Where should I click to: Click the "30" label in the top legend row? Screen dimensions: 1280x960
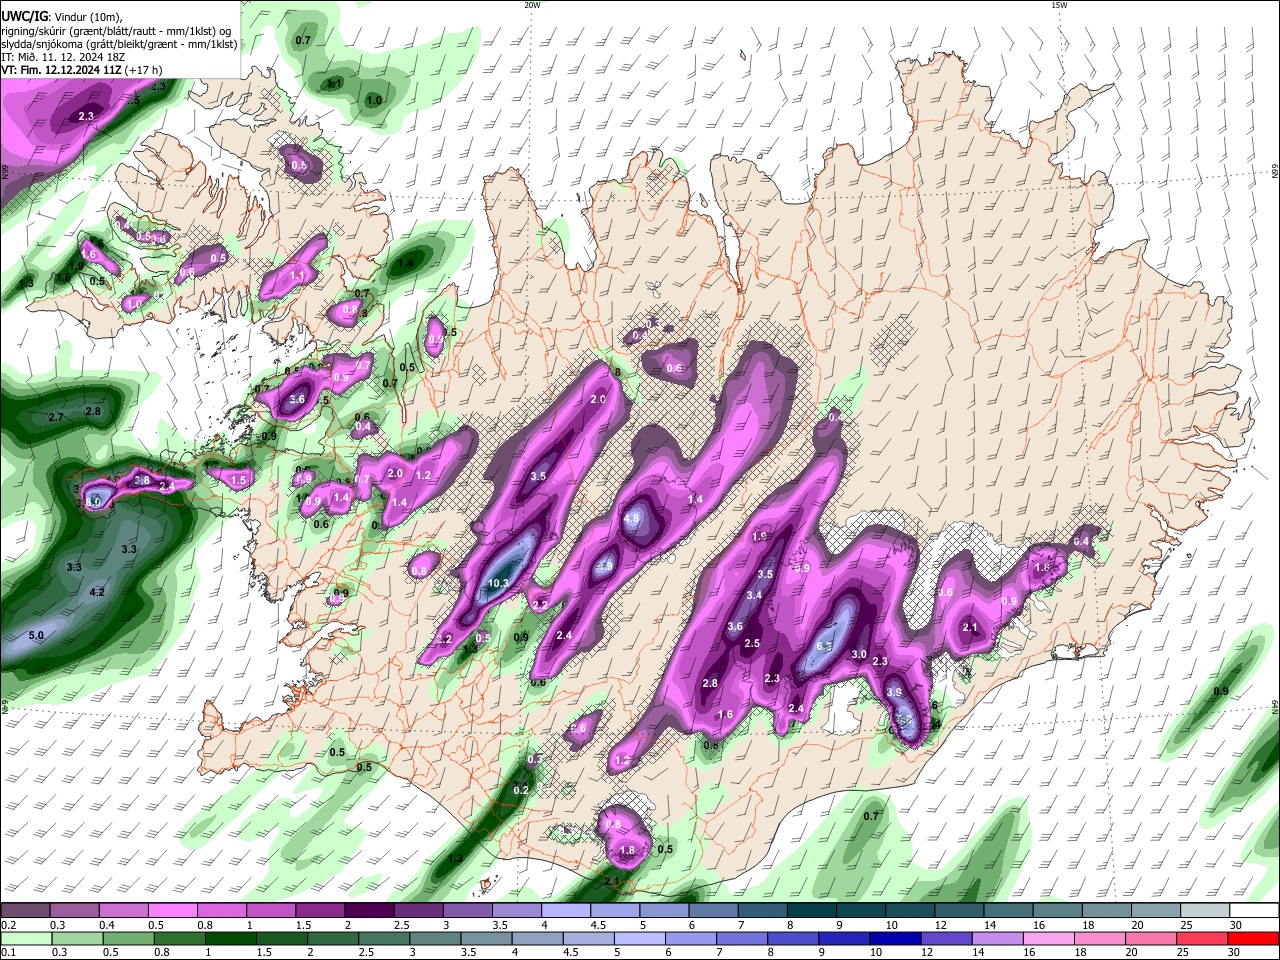[1236, 925]
